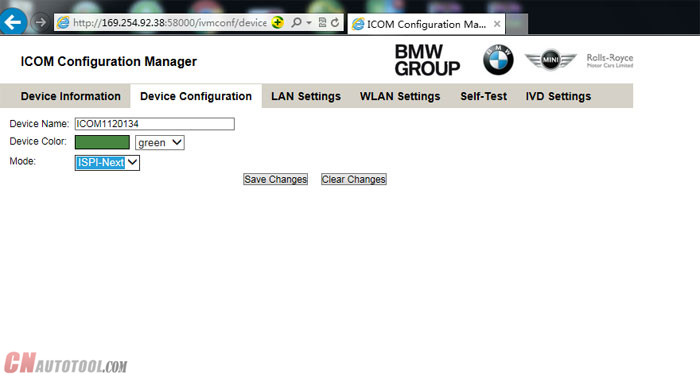700x379 pixels.
Task: Open the Device Information tab
Action: (x=71, y=96)
